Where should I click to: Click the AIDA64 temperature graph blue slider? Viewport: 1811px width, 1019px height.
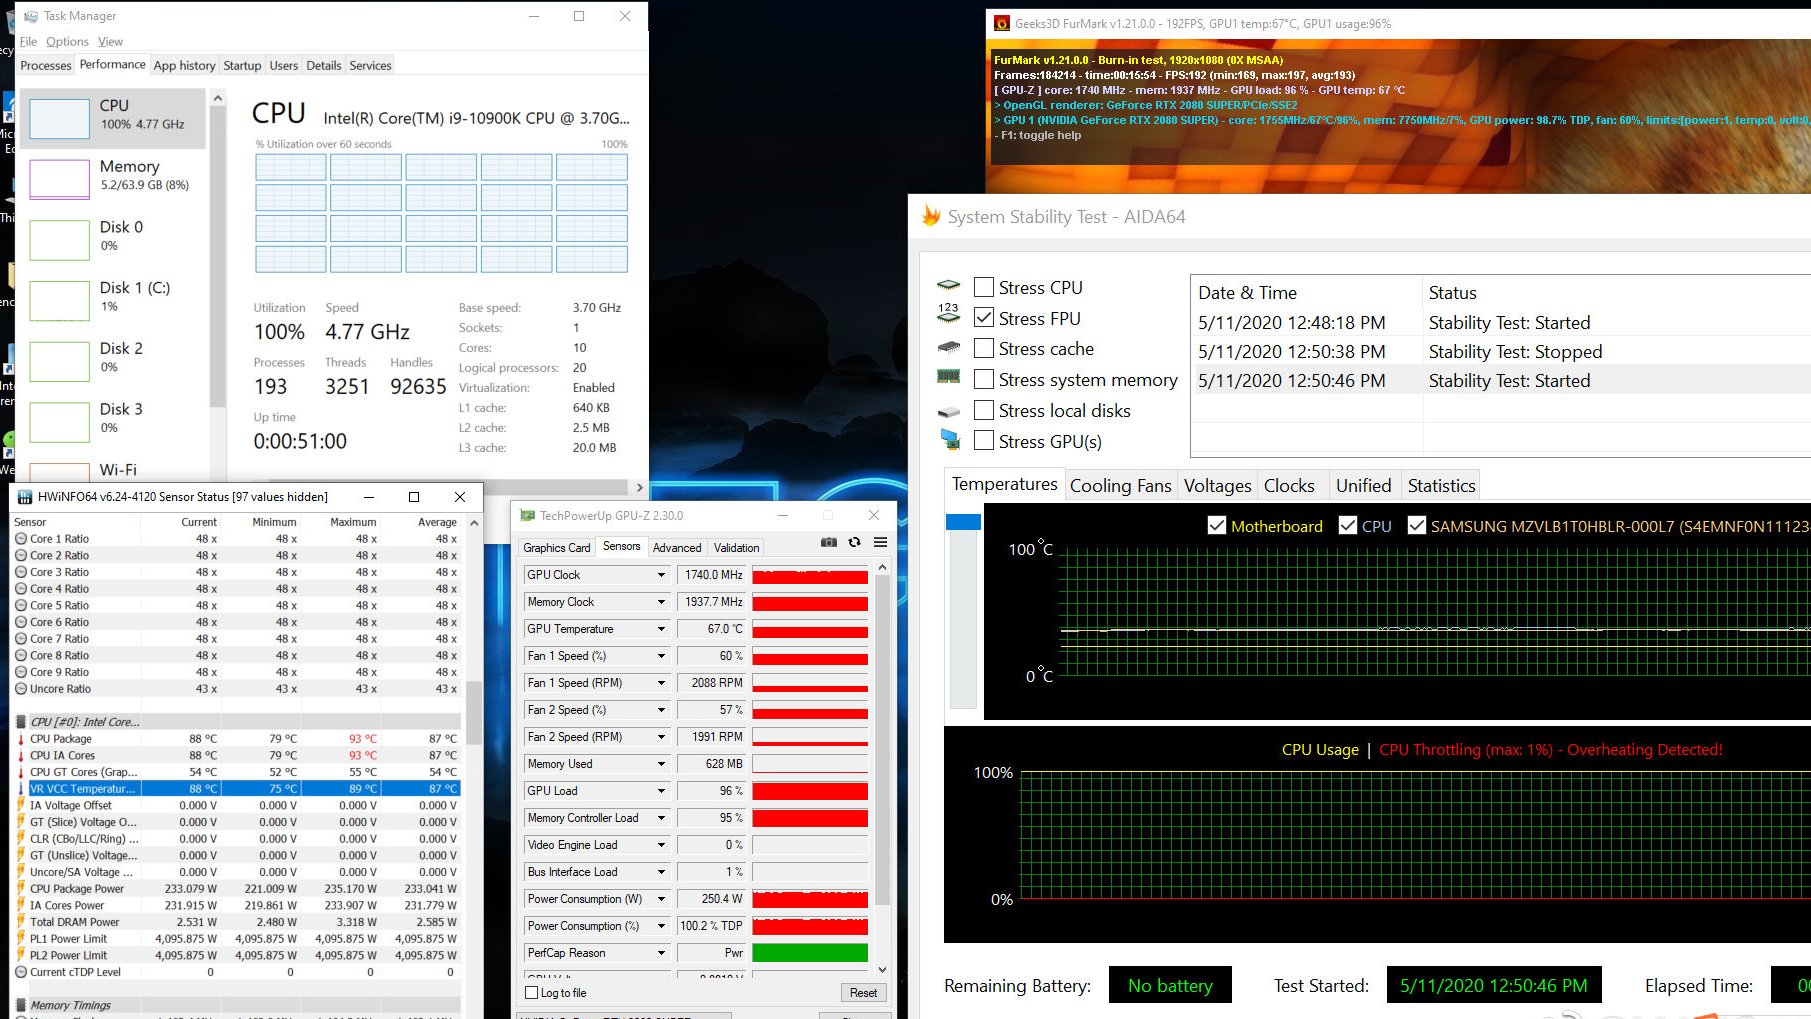pos(963,522)
